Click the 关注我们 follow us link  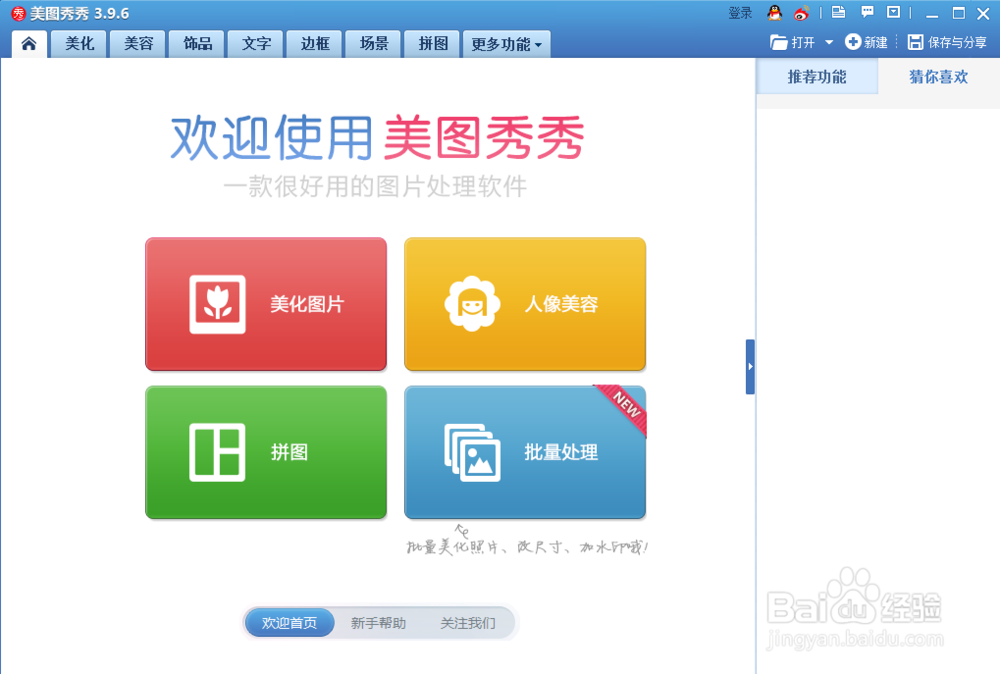(x=467, y=622)
